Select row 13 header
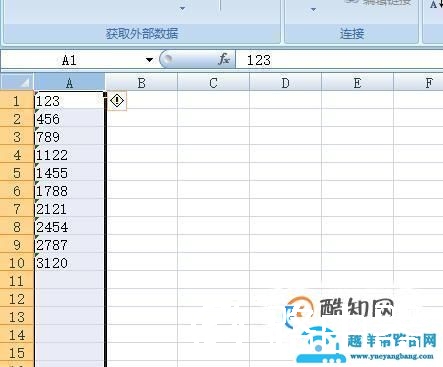Screen dimensions: 443x367 [17, 316]
